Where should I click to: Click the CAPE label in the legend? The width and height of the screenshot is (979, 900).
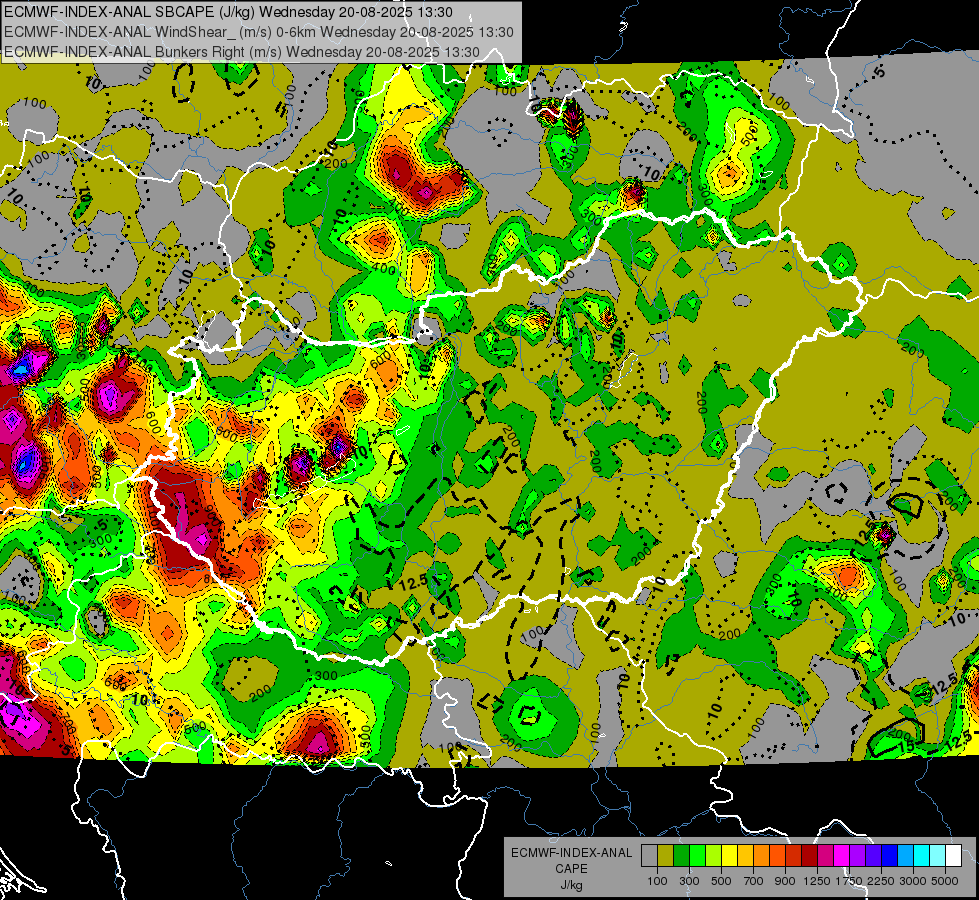coord(571,868)
